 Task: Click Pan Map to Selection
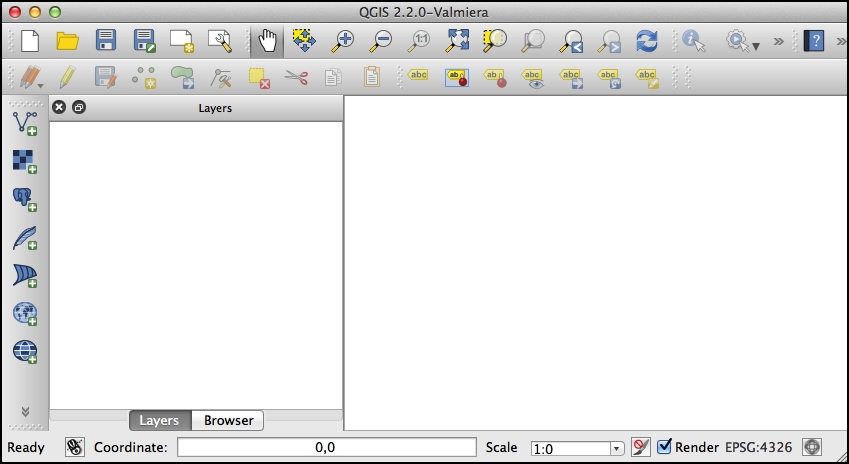(x=304, y=41)
